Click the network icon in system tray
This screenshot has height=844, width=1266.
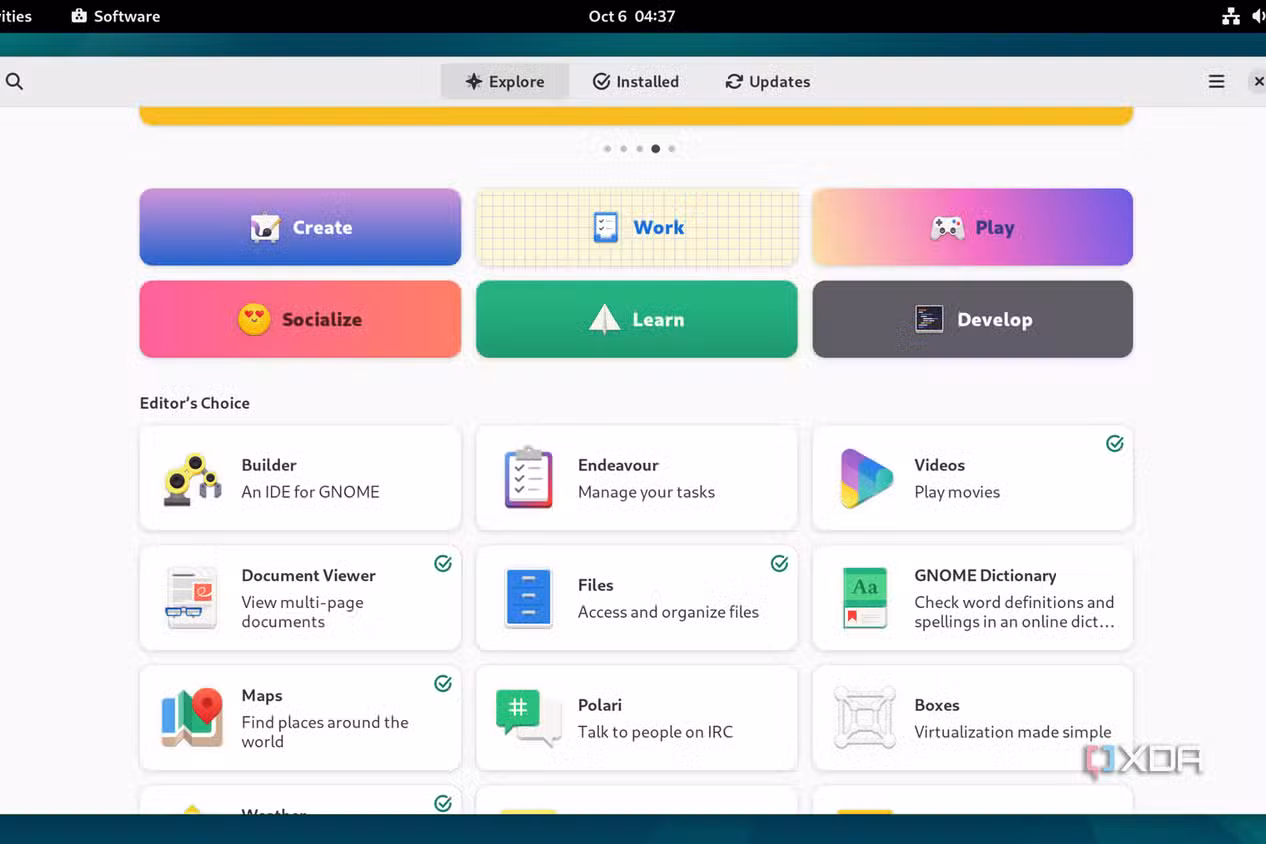1231,16
